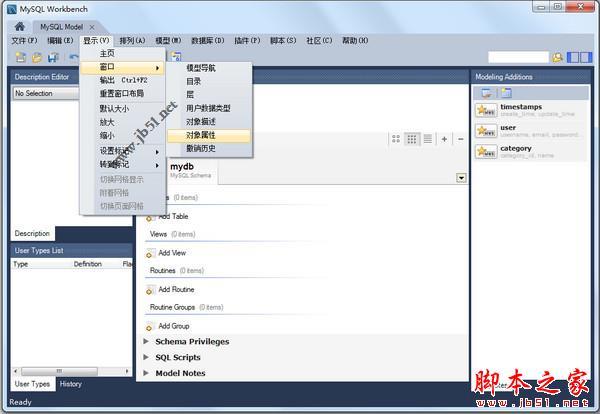Click the home tab icon
600x414 pixels.
(x=20, y=27)
